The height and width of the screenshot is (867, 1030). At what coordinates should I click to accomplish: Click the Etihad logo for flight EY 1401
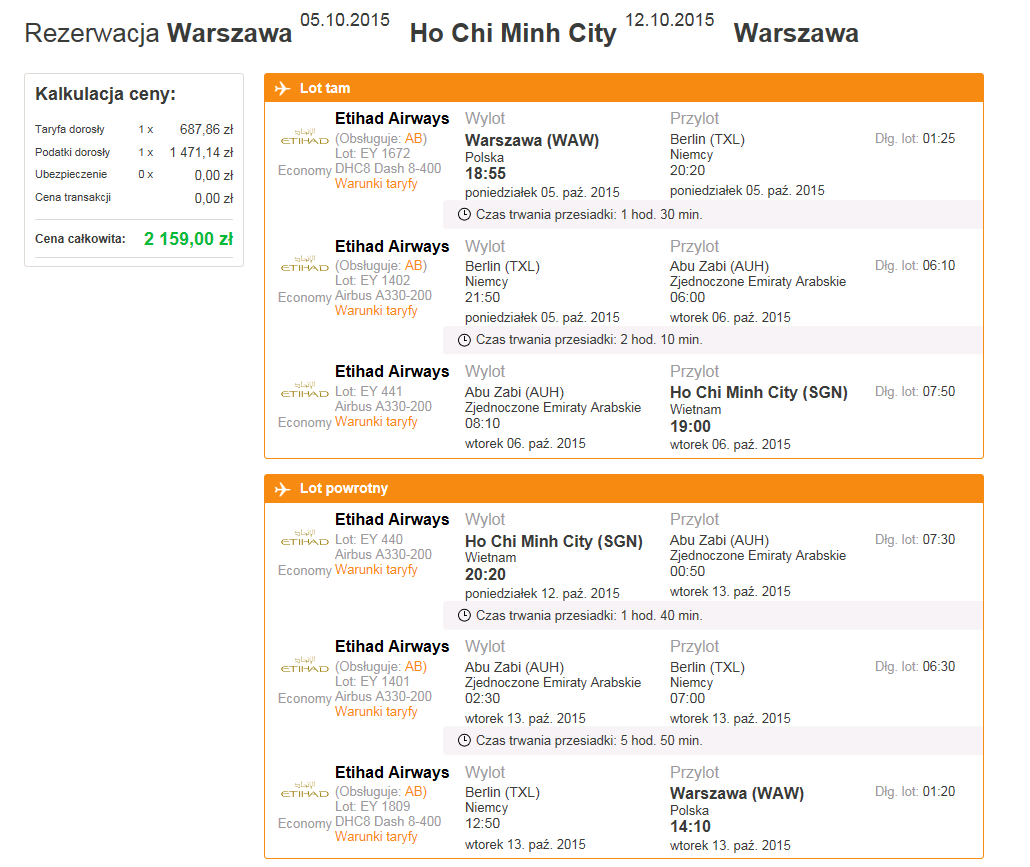tap(305, 664)
